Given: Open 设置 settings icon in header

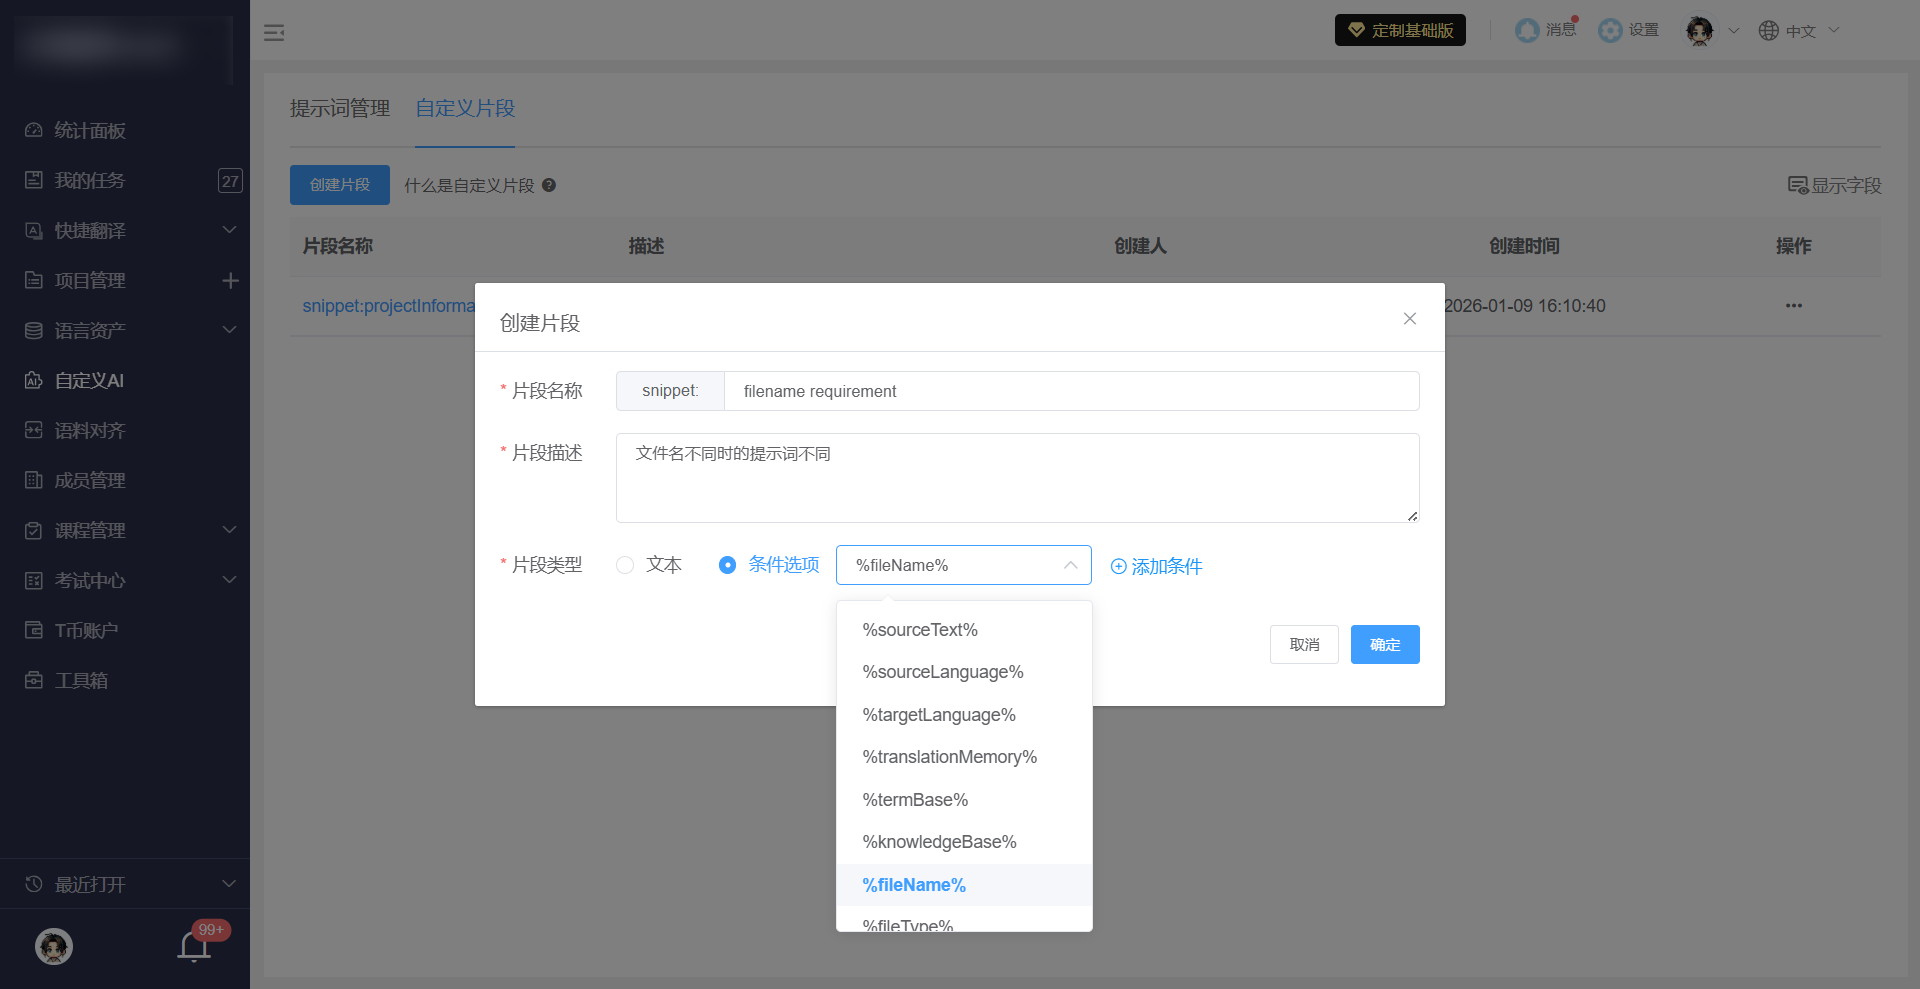Looking at the screenshot, I should pos(1610,31).
